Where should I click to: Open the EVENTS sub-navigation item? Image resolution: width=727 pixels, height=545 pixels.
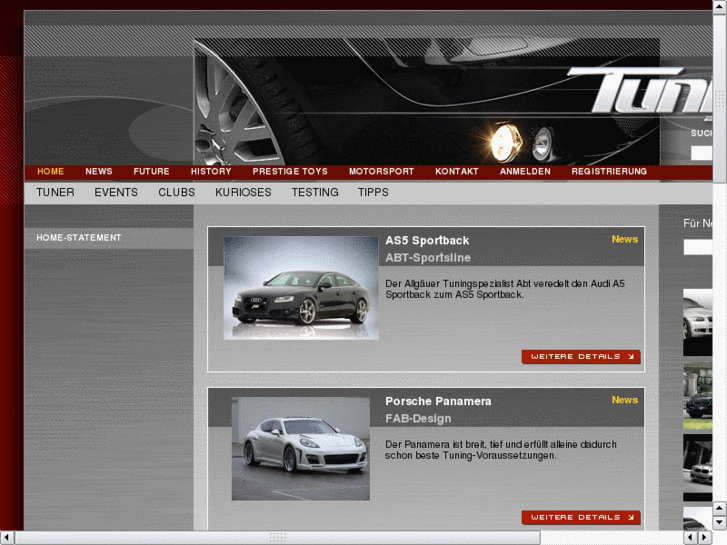pyautogui.click(x=116, y=192)
